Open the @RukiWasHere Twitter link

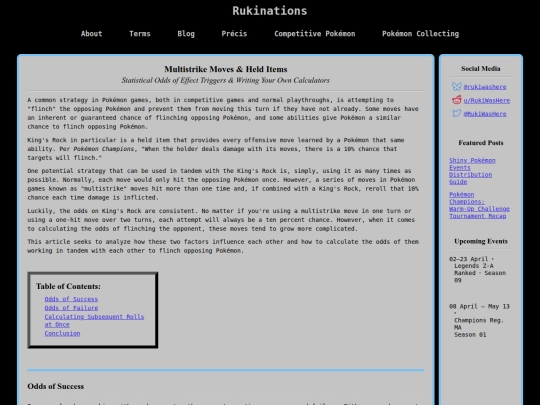click(485, 114)
